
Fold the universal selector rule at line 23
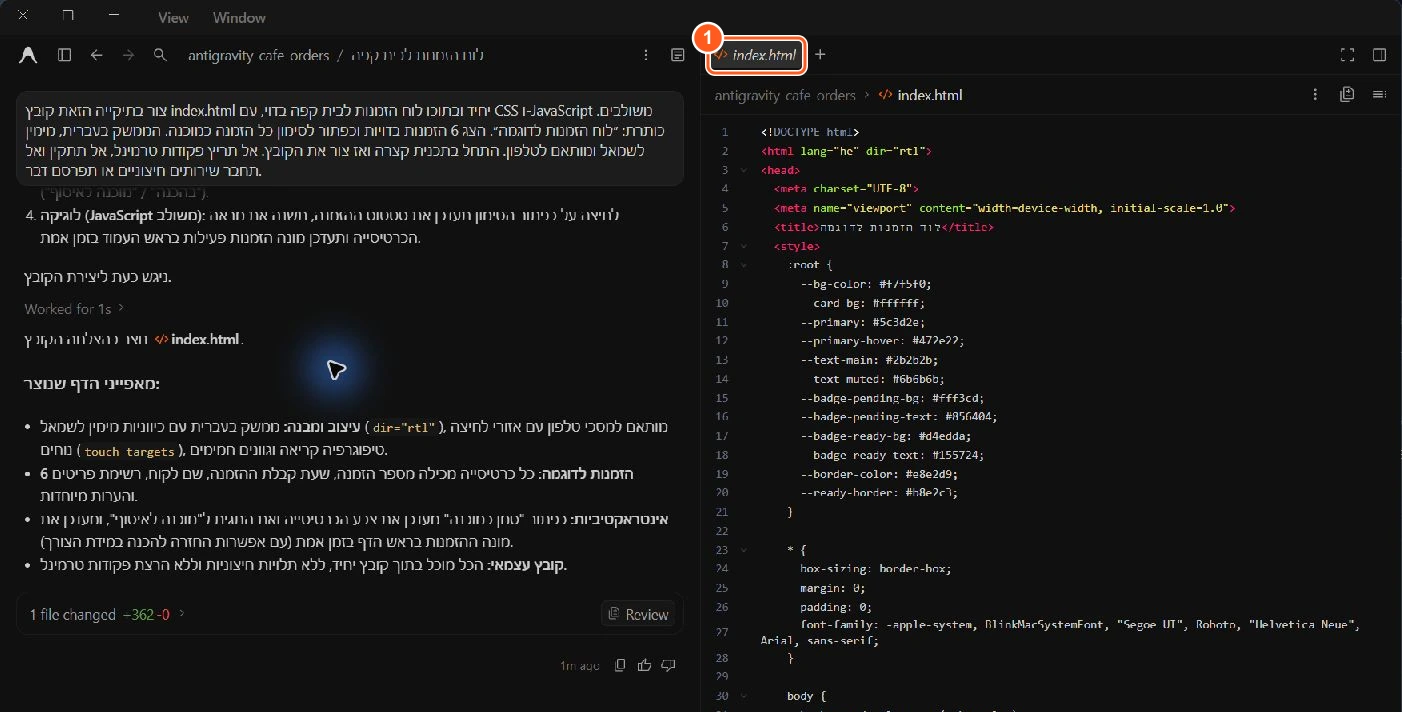(743, 550)
